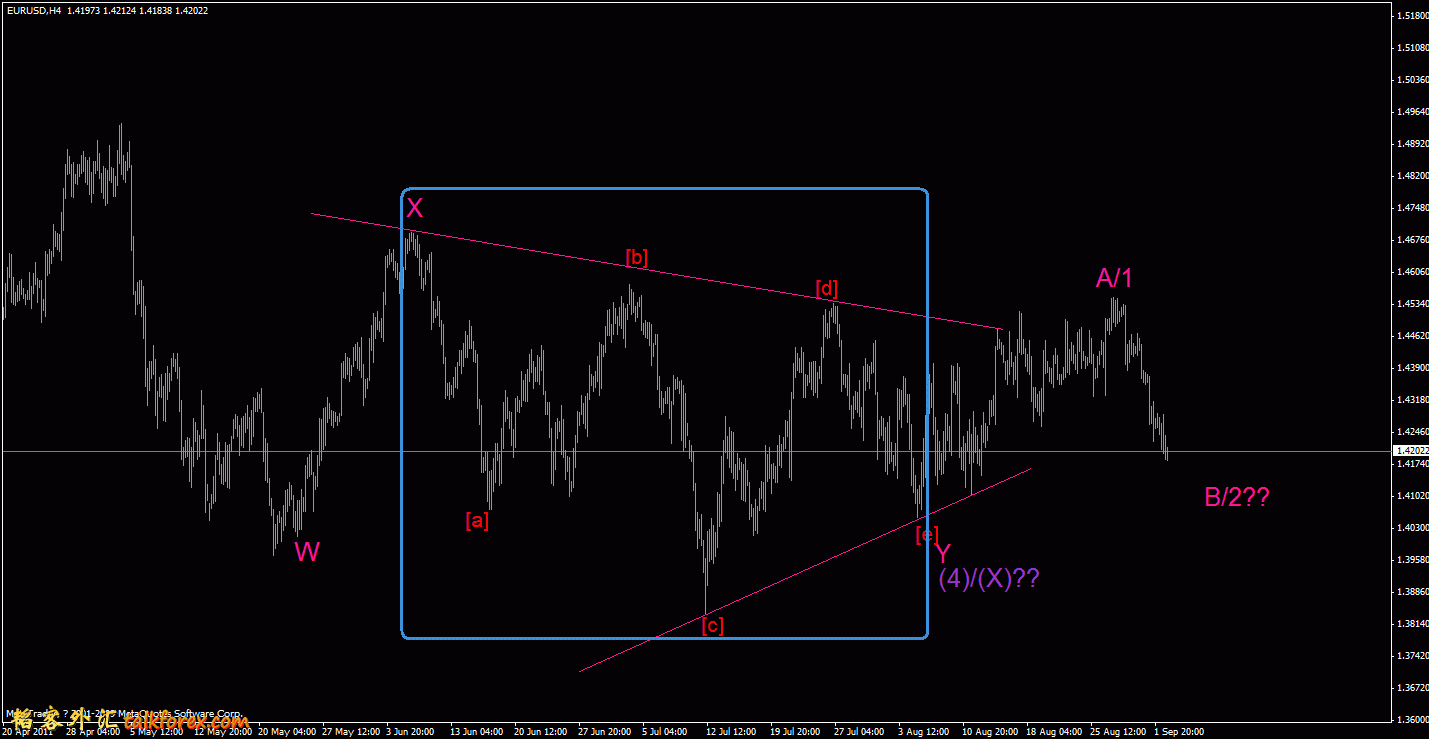Click the "20 May 04:00" time label
1429x739 pixels.
pyautogui.click(x=286, y=731)
